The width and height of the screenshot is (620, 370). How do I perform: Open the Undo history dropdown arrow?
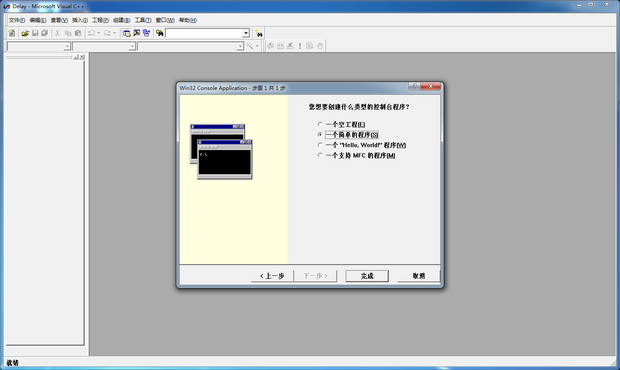(x=98, y=33)
